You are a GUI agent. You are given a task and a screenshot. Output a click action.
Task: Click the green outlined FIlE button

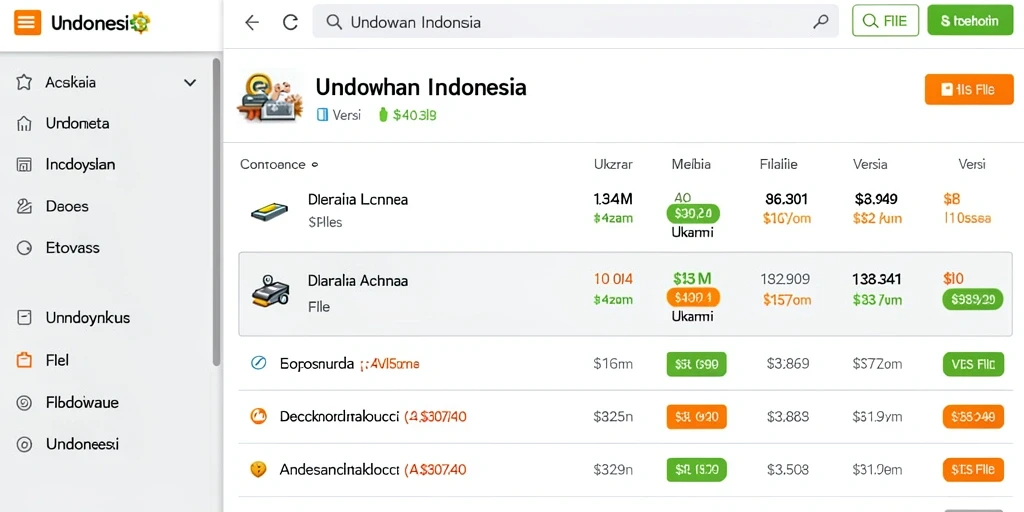point(886,21)
